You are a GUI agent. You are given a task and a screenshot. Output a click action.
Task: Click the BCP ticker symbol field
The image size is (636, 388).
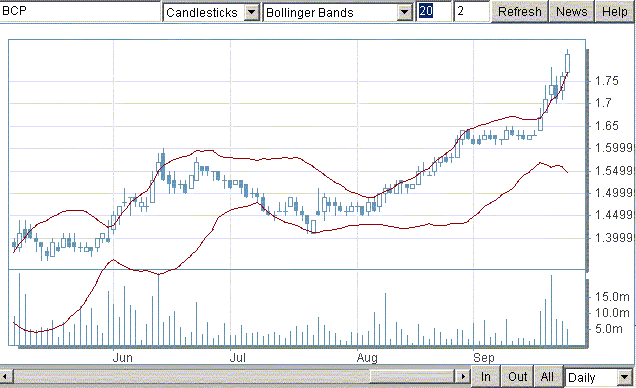pyautogui.click(x=80, y=11)
